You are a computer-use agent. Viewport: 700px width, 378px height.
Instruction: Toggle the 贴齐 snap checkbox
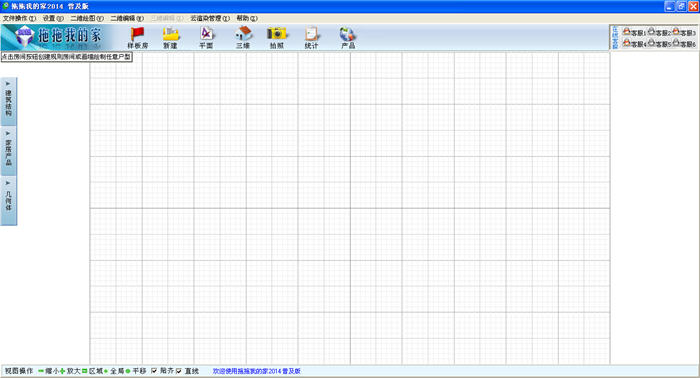coord(154,371)
